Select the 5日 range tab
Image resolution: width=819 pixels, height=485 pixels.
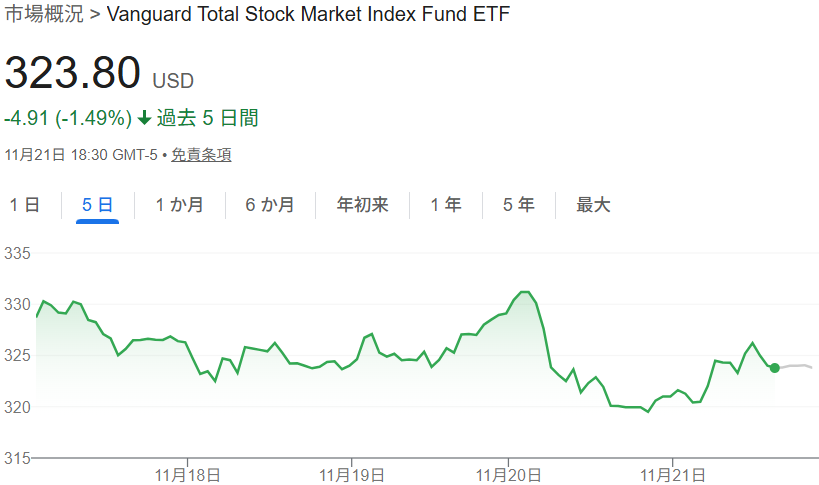pos(97,205)
